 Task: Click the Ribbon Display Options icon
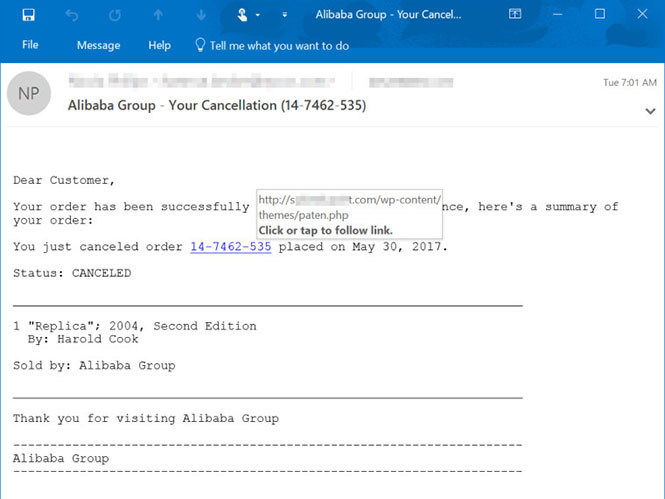coord(515,14)
